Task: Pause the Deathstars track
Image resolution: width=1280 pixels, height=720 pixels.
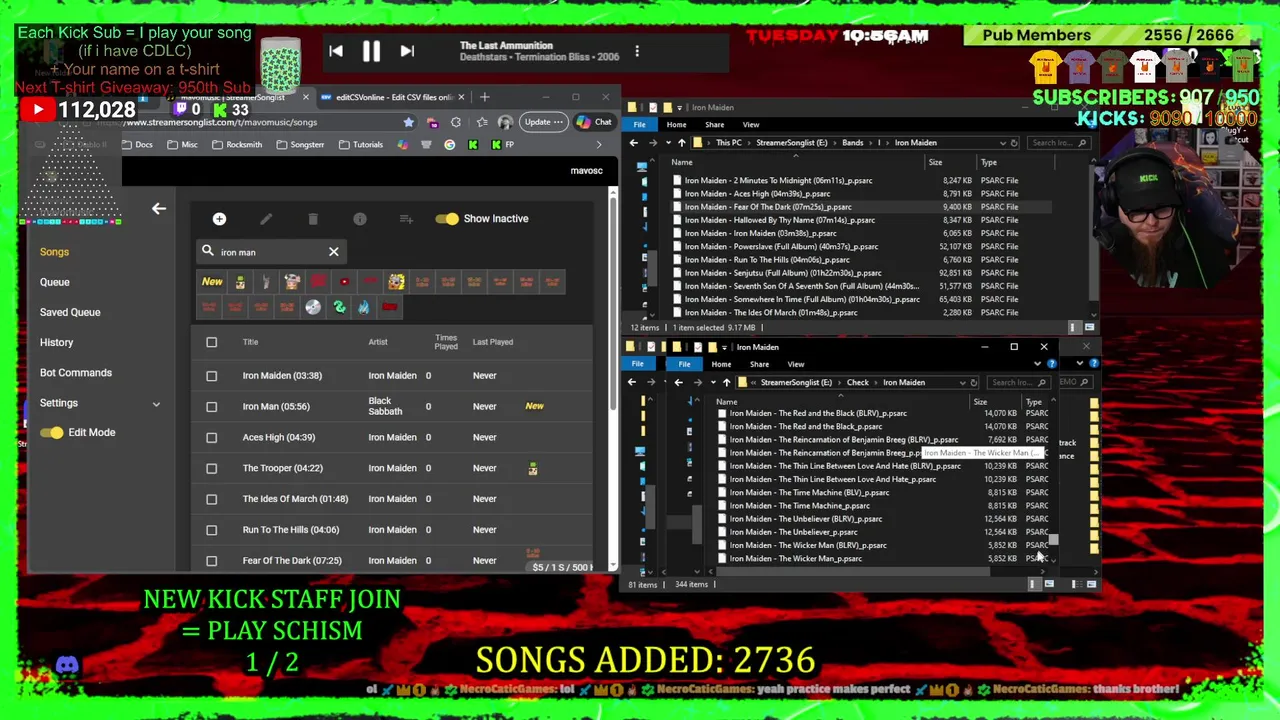Action: coord(371,51)
